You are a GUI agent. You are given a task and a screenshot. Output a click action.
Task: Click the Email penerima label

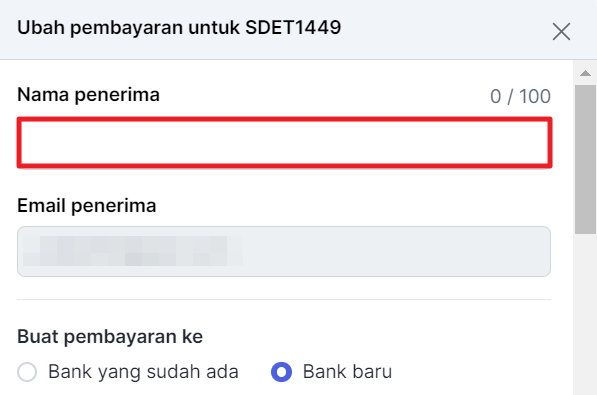click(x=87, y=206)
